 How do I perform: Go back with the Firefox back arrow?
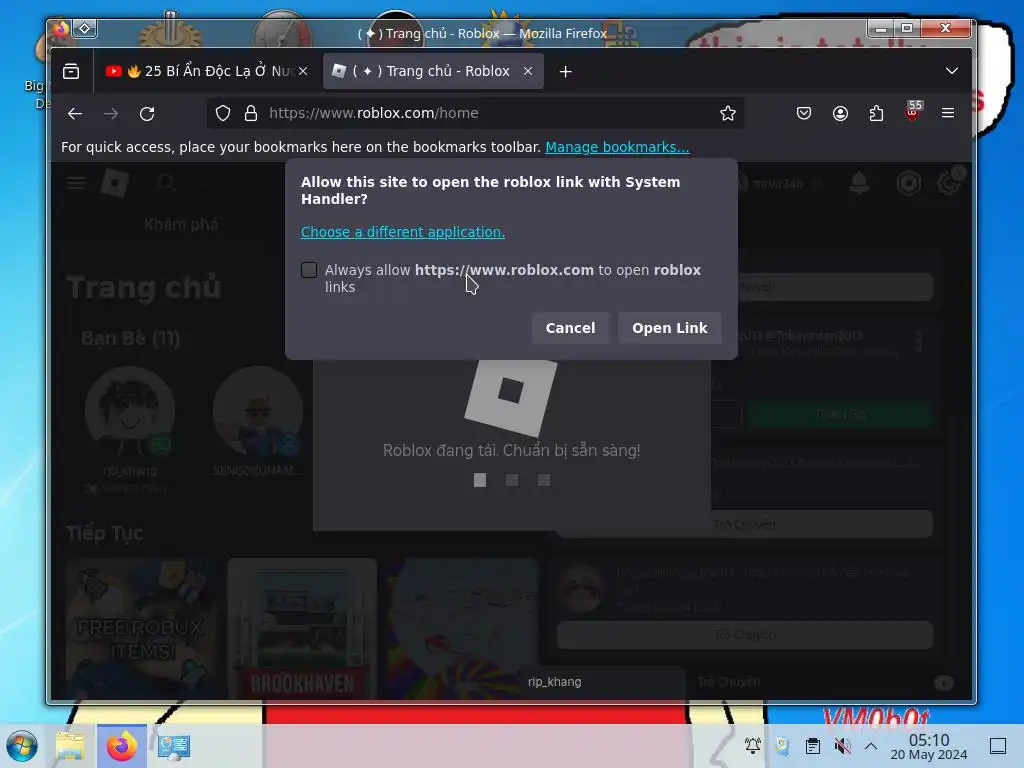click(x=75, y=114)
